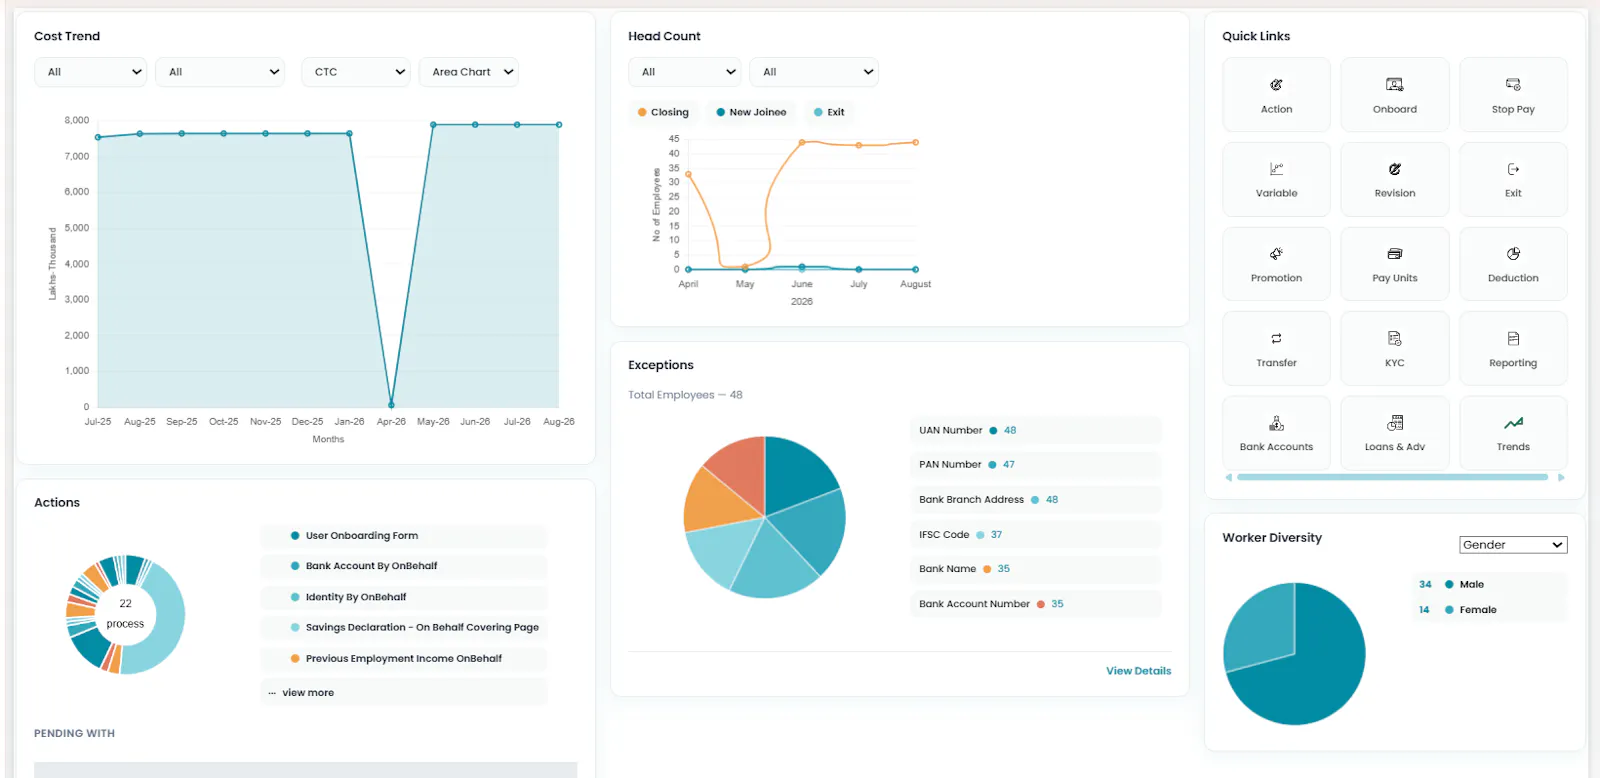Screen dimensions: 1600x778
Task: Open the Revision quick link icon
Action: 1394,169
